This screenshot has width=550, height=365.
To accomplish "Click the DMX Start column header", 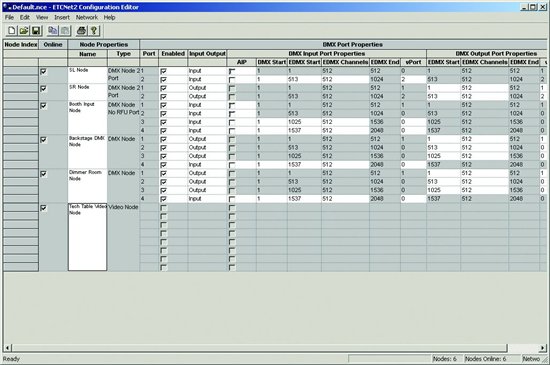I will click(271, 62).
